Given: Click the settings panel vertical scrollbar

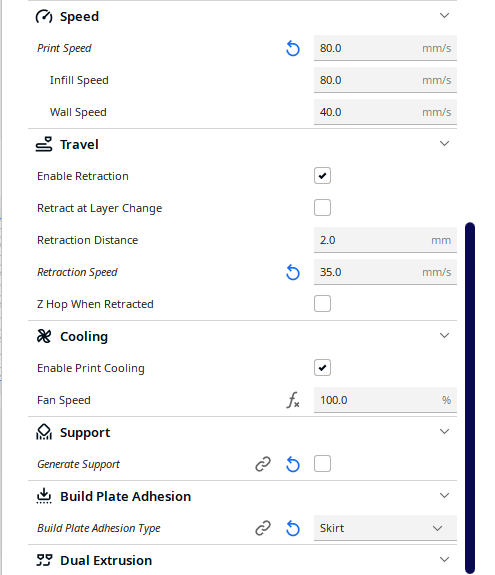Looking at the screenshot, I should tap(470, 398).
